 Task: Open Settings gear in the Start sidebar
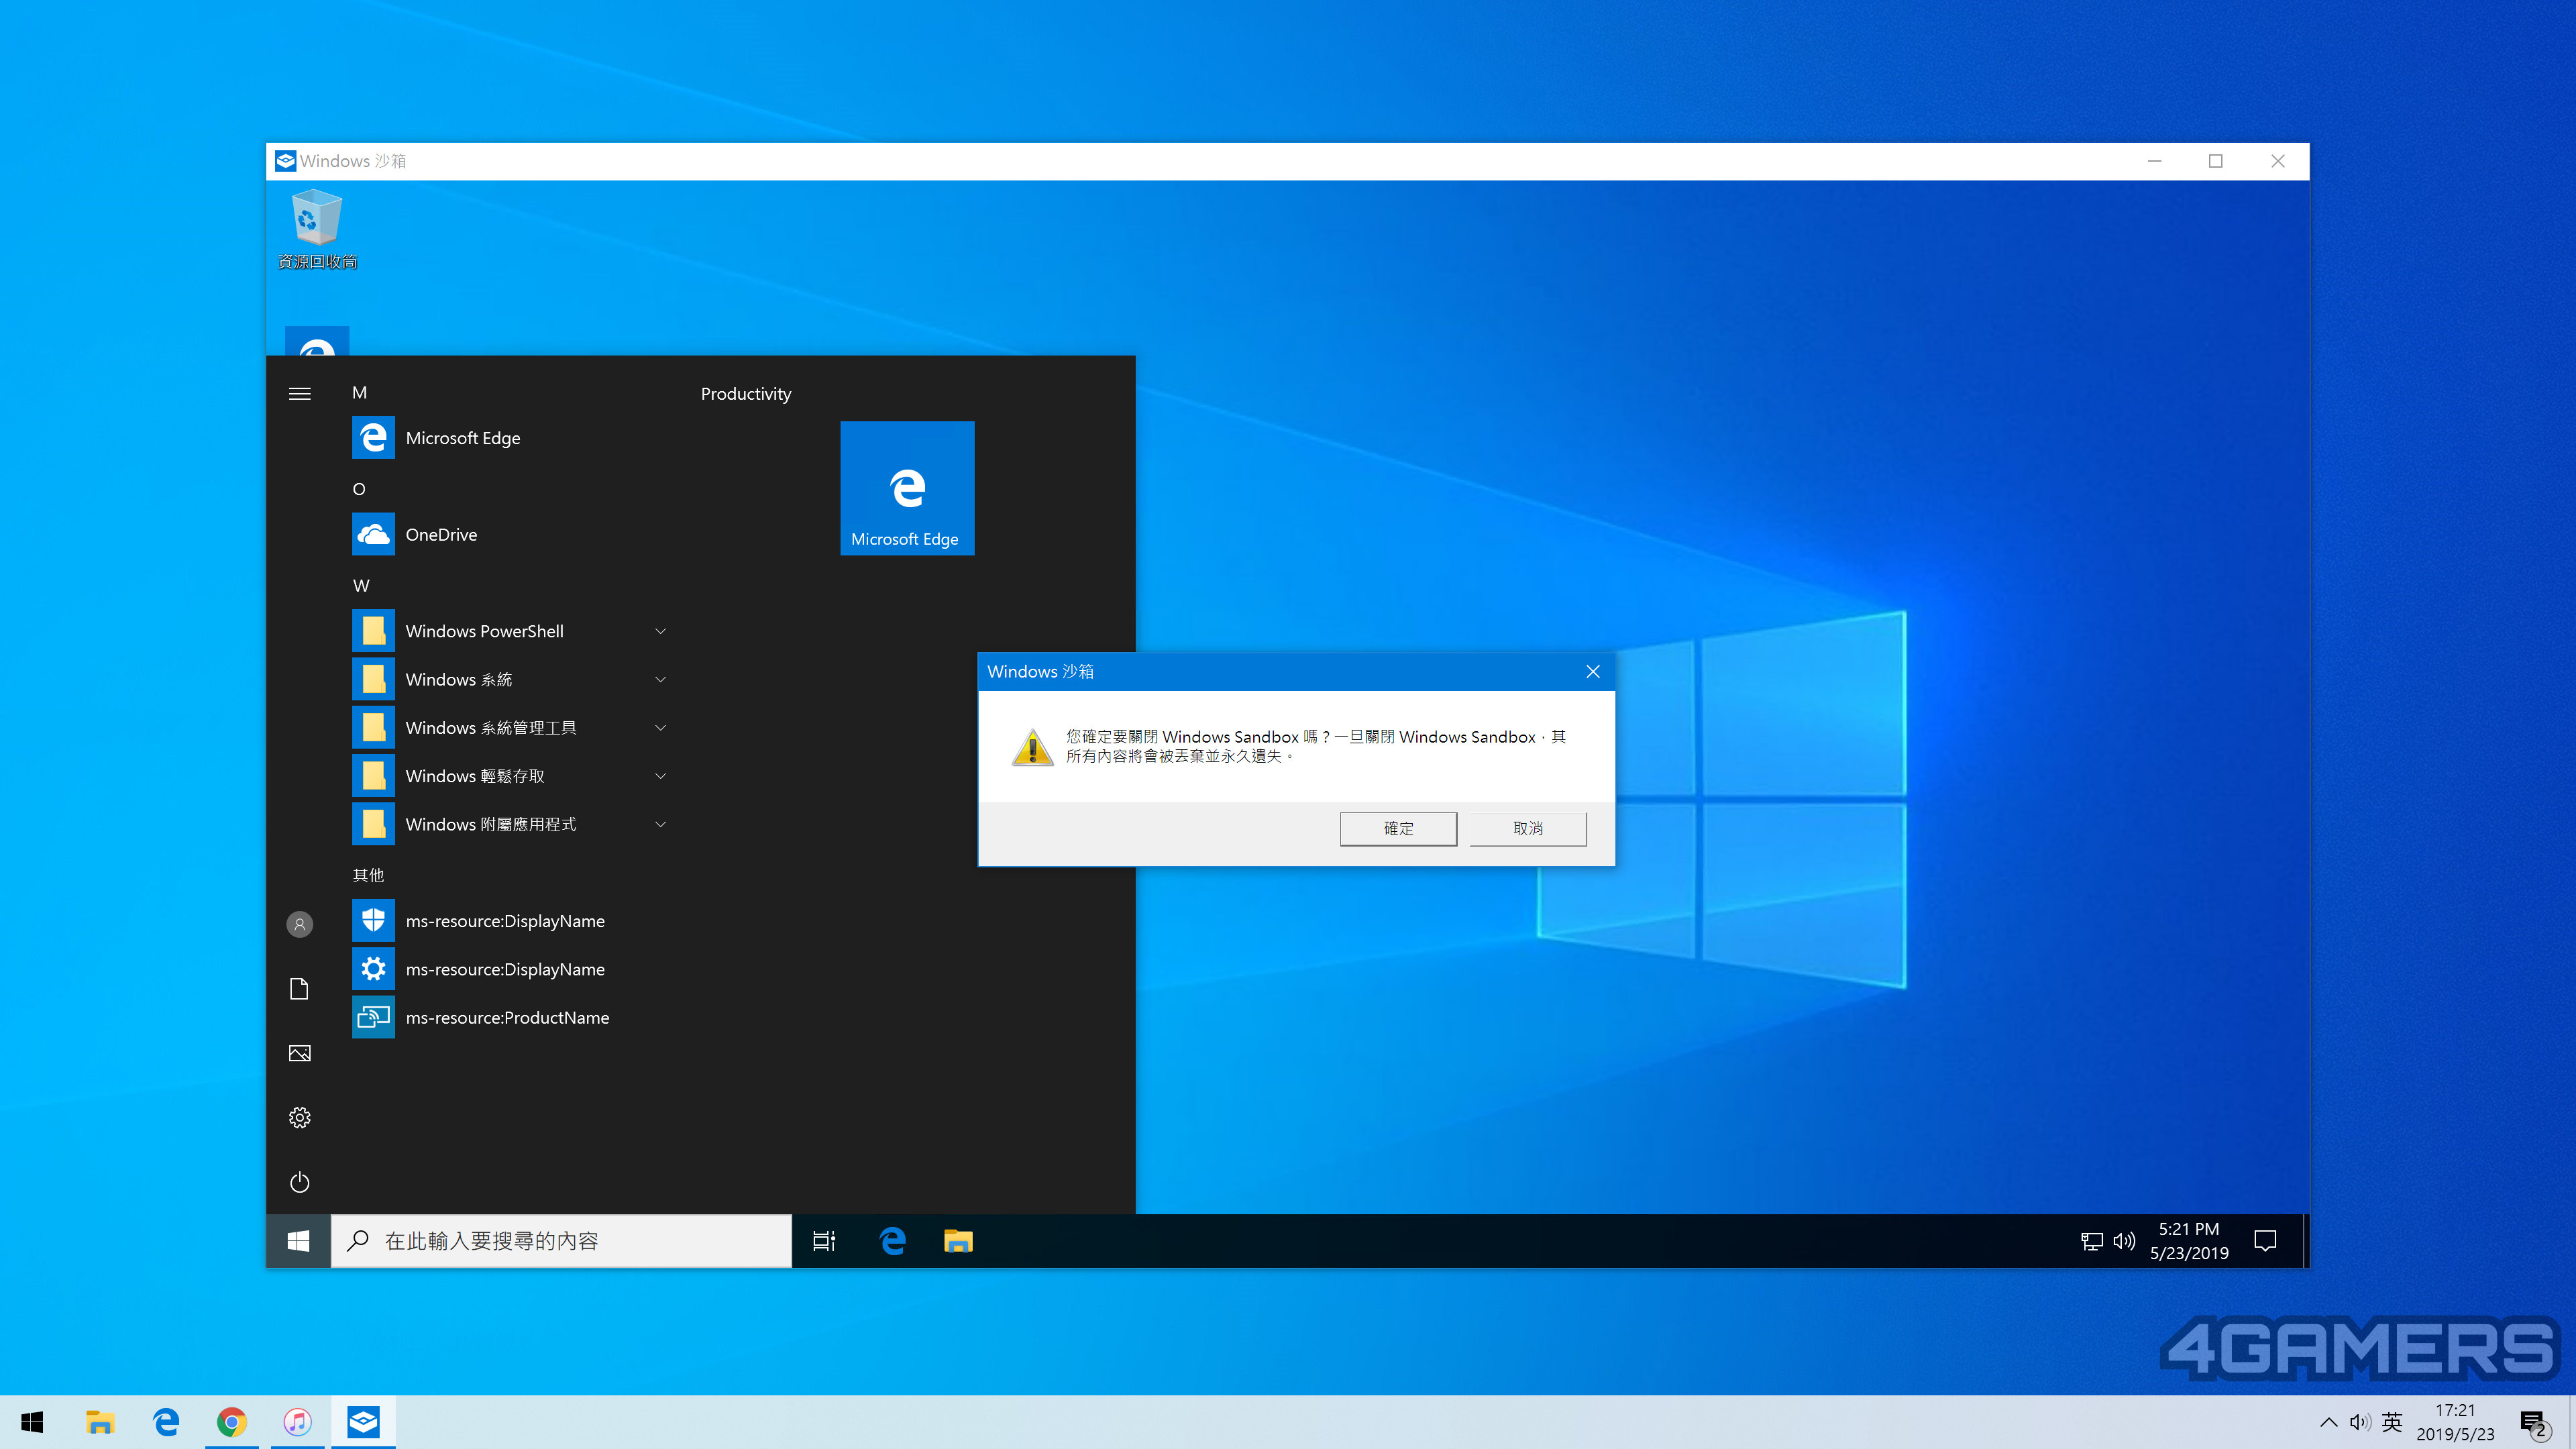click(x=299, y=1117)
